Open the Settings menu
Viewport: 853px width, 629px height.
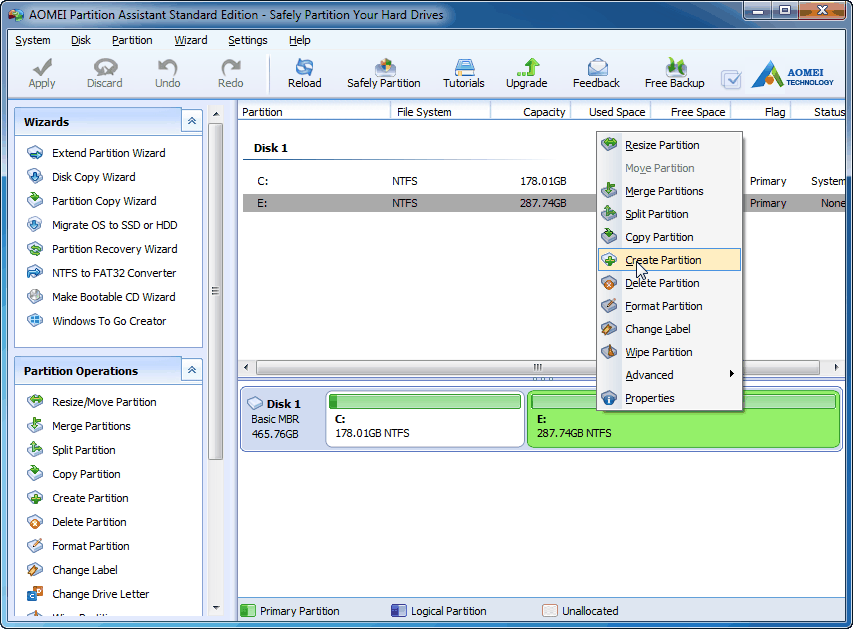click(248, 40)
